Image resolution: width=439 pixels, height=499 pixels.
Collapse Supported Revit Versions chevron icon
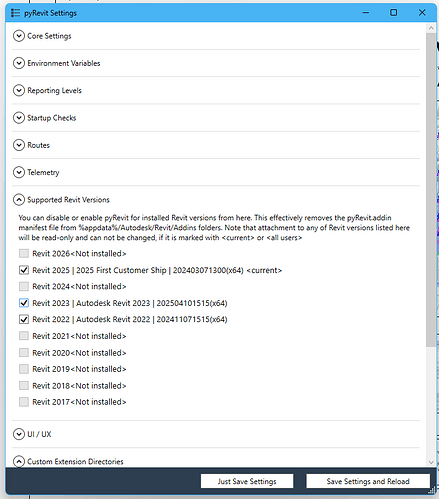click(19, 200)
